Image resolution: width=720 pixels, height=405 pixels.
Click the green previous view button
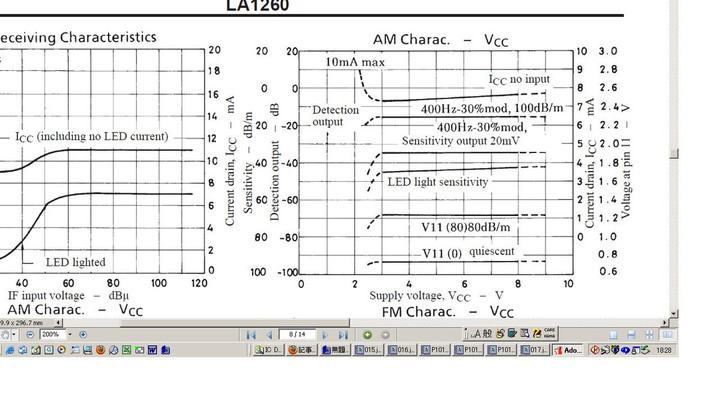pyautogui.click(x=367, y=334)
